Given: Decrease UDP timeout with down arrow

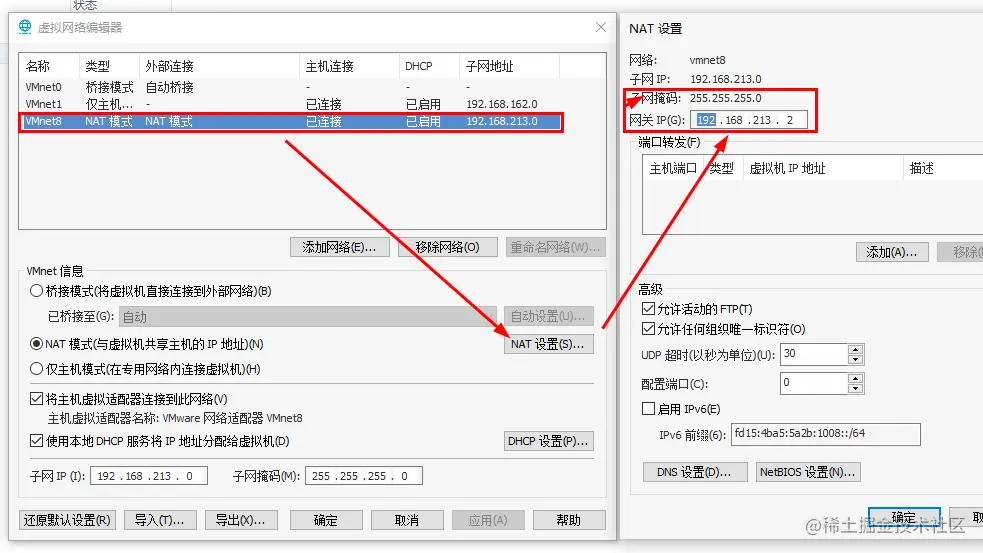Looking at the screenshot, I should click(x=856, y=359).
